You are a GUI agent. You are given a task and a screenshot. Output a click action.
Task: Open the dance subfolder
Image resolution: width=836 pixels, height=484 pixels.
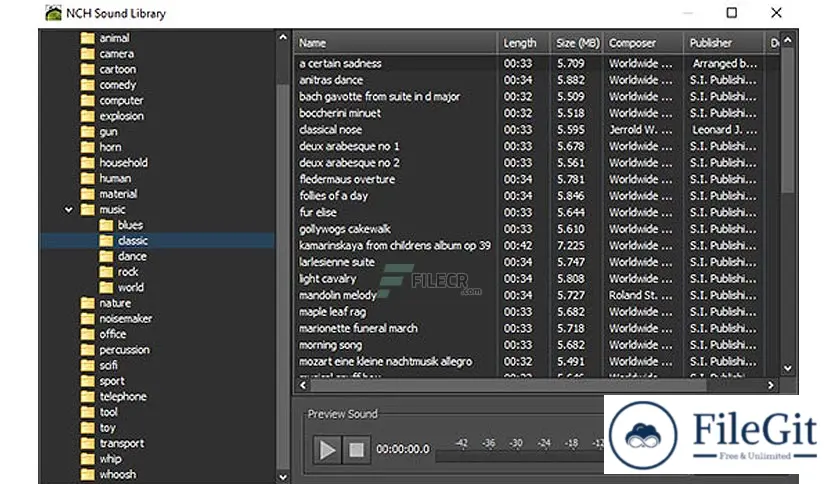coord(123,256)
